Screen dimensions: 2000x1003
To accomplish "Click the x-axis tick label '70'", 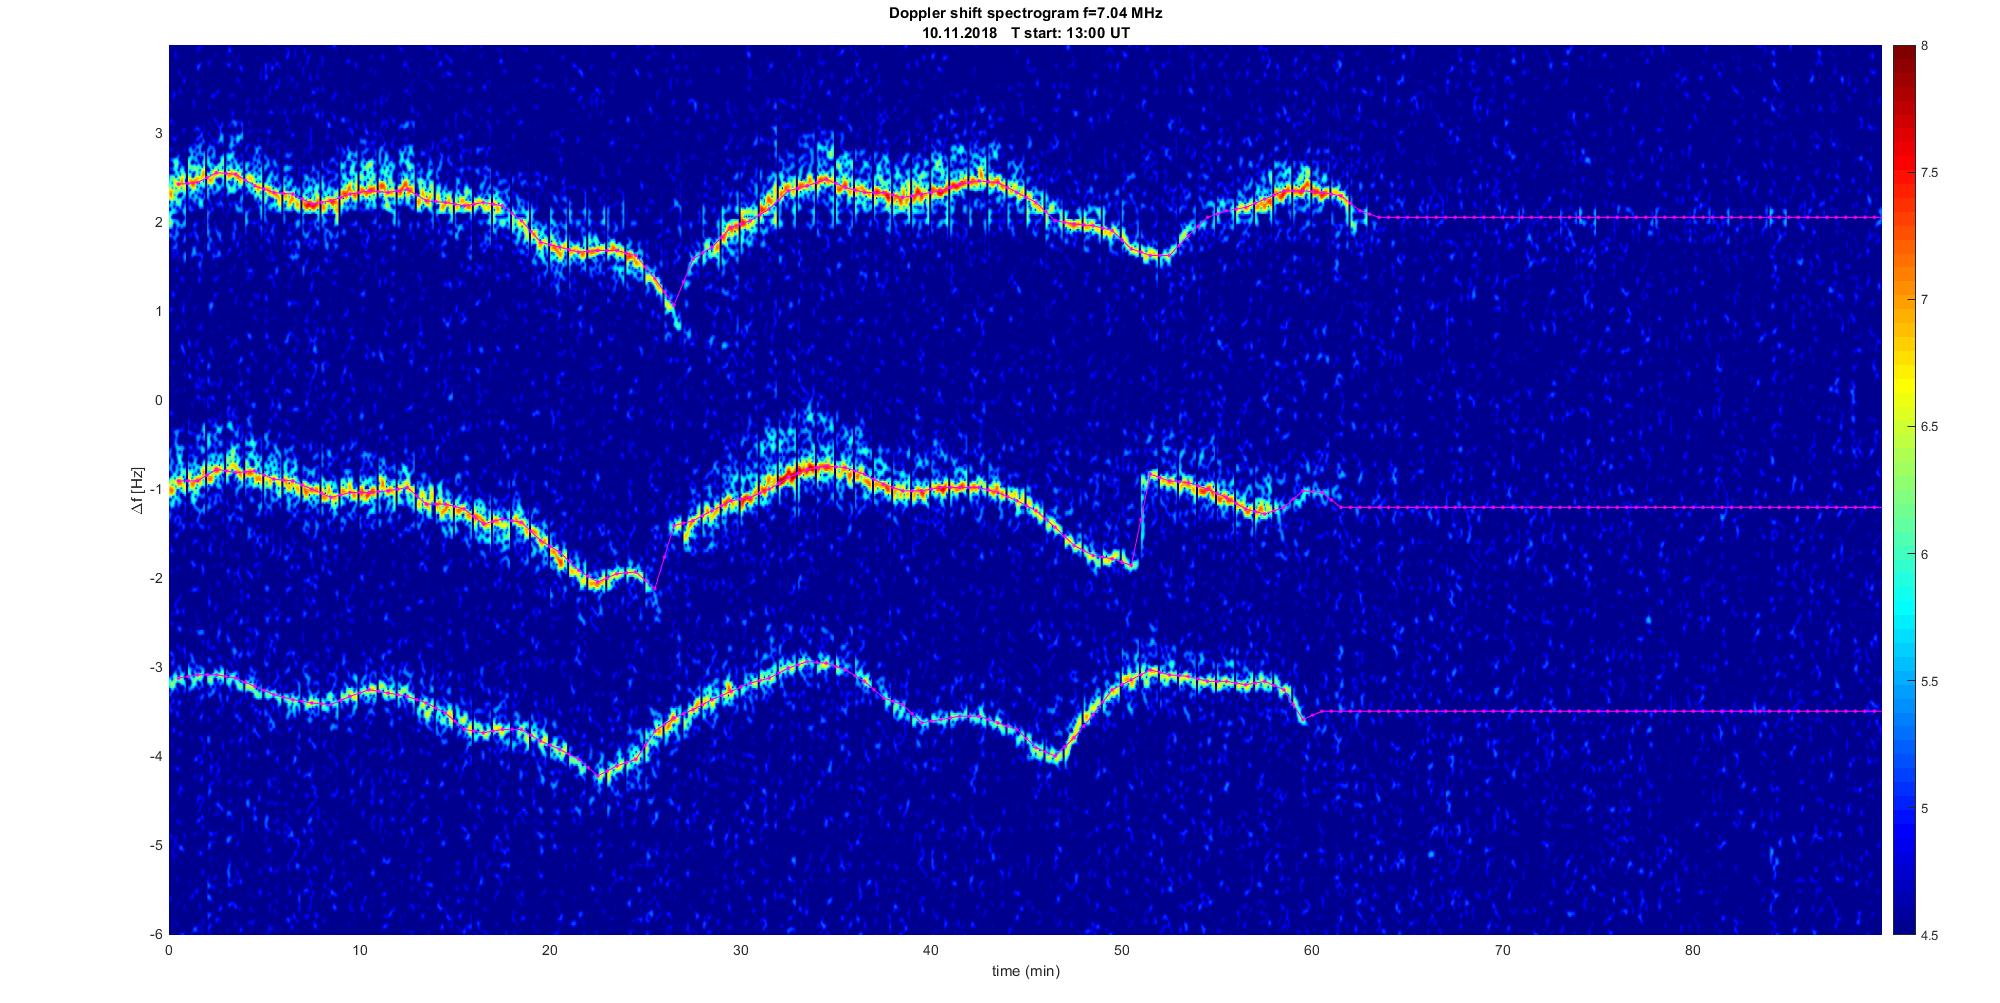I will tap(1502, 950).
